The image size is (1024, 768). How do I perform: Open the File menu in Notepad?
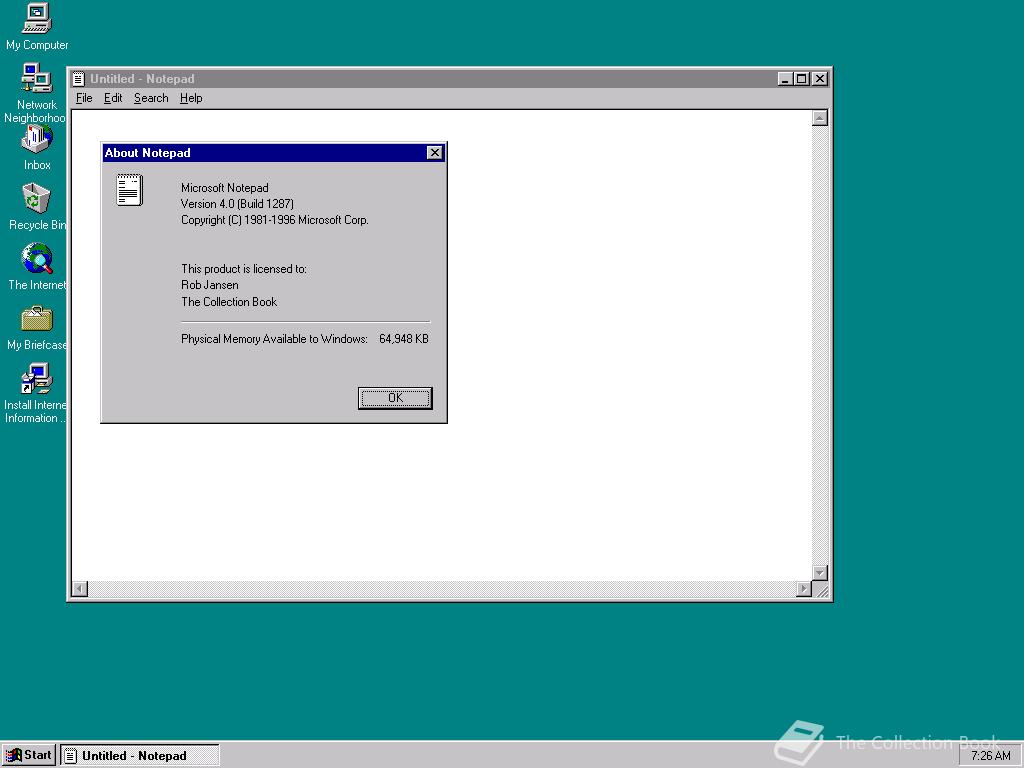[84, 98]
